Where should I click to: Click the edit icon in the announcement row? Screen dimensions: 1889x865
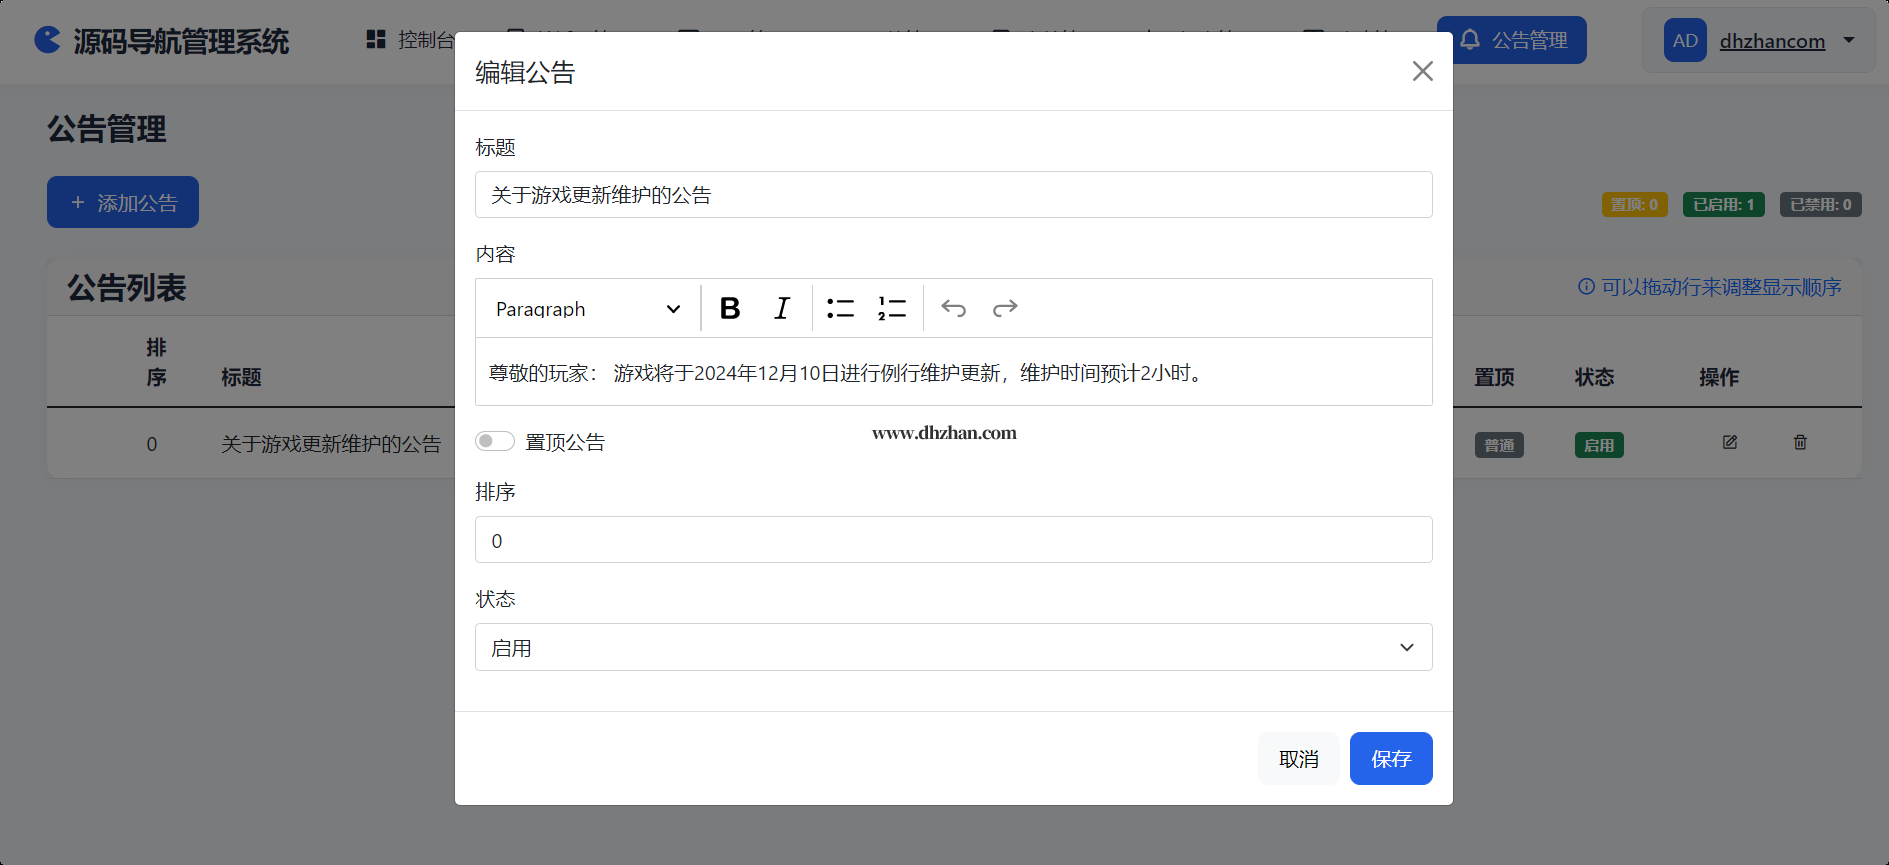coord(1730,442)
